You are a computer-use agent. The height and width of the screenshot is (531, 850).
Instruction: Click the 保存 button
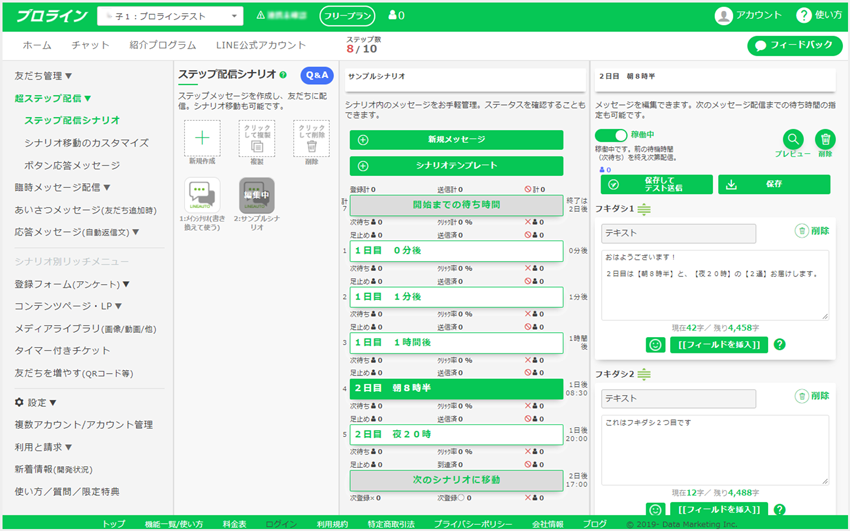click(x=774, y=184)
